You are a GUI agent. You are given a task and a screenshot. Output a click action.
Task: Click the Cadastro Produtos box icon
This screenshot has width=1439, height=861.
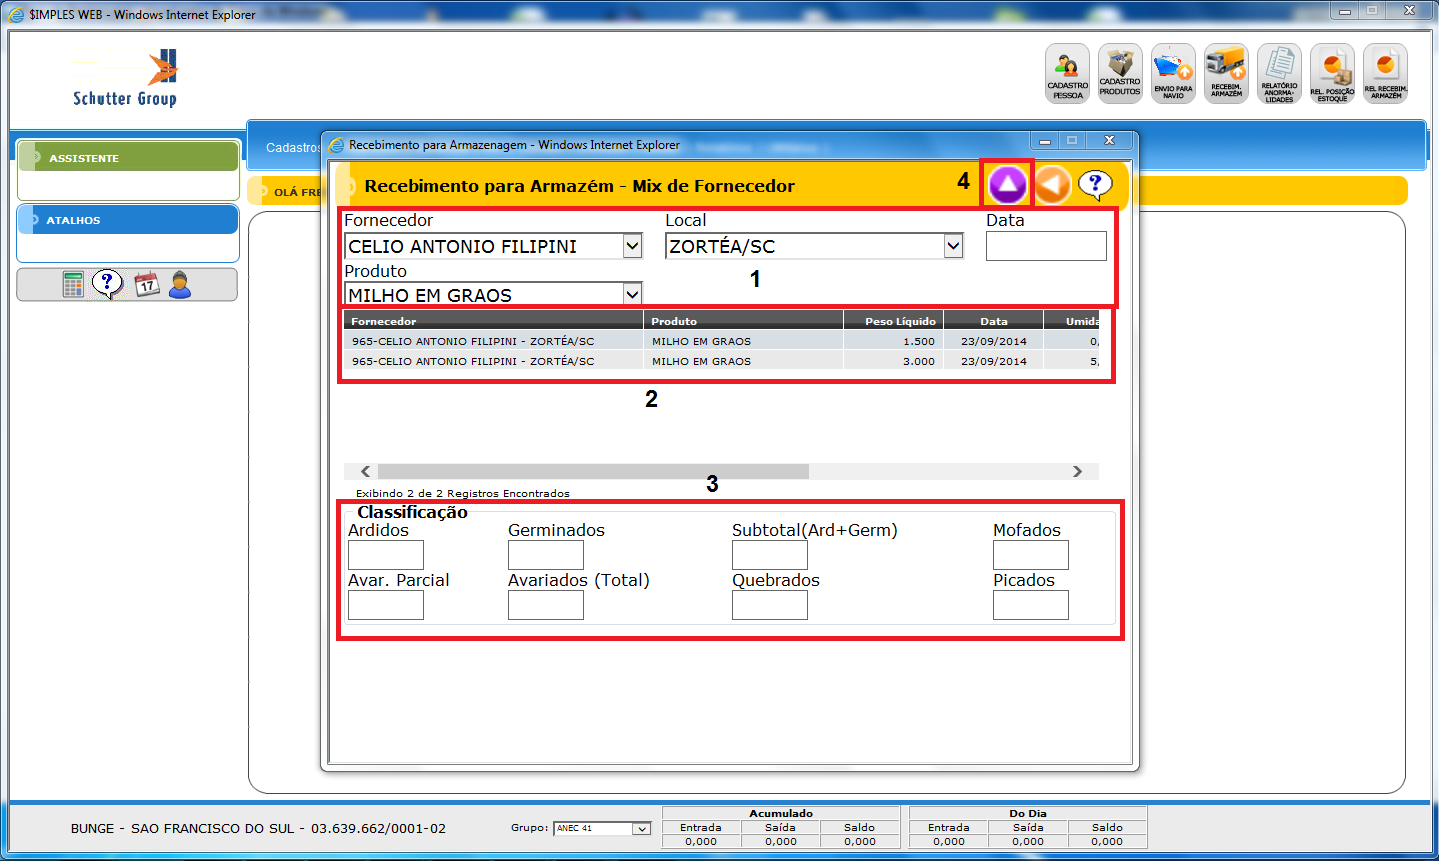(x=1120, y=73)
